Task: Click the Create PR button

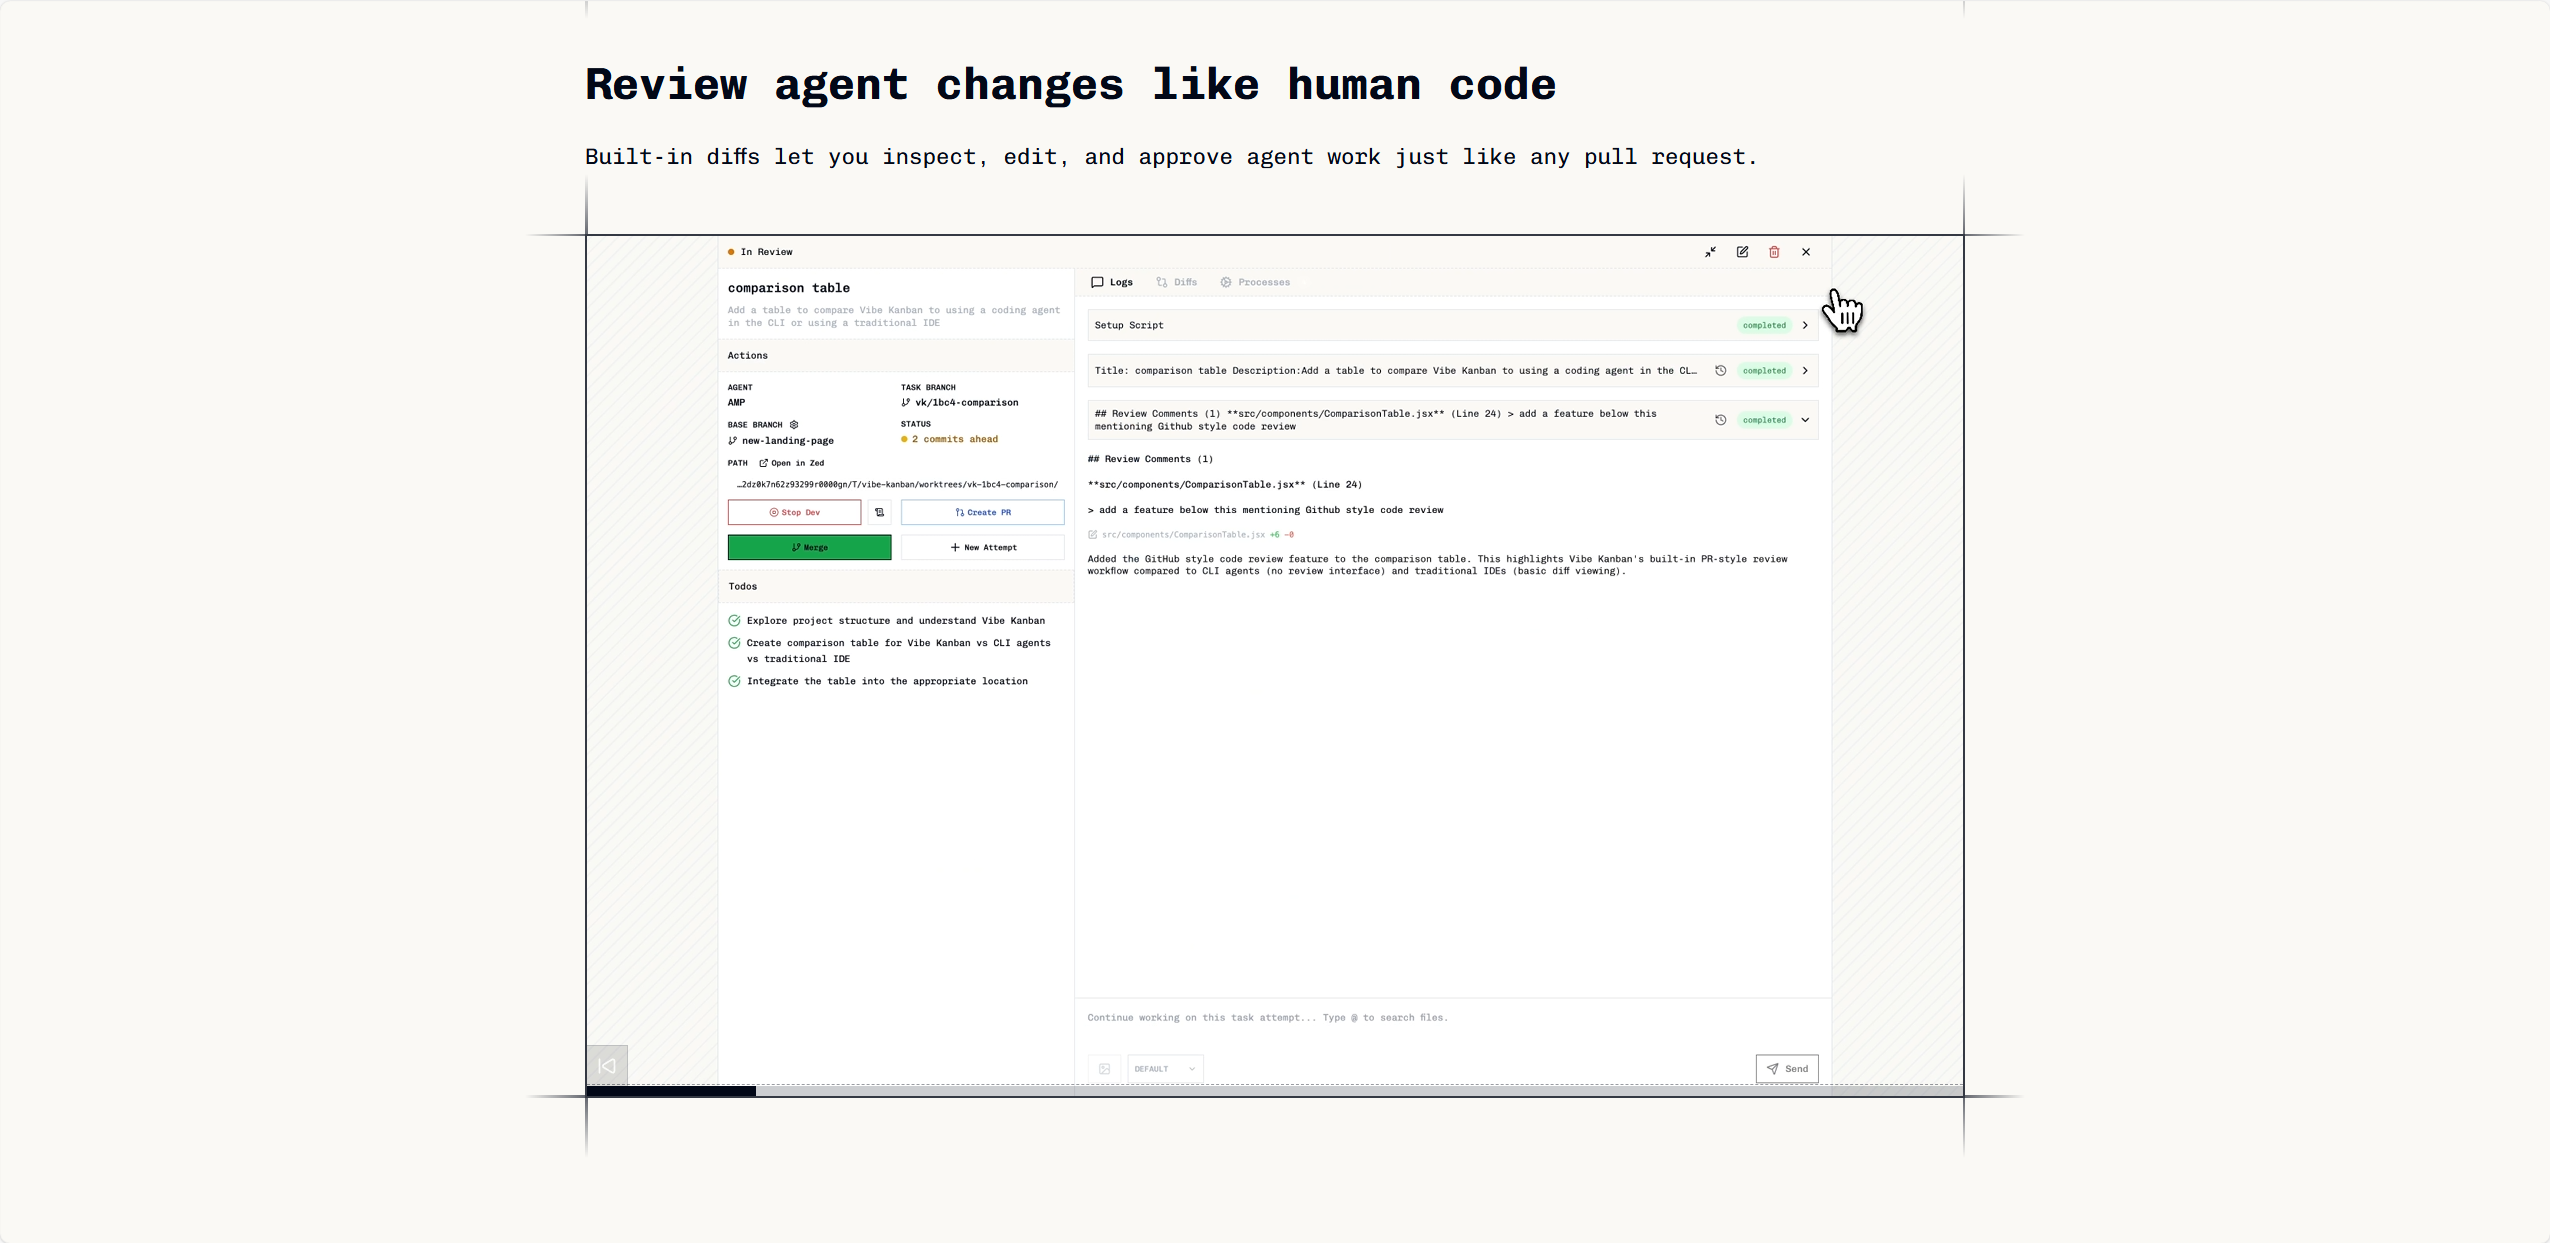Action: coord(983,512)
